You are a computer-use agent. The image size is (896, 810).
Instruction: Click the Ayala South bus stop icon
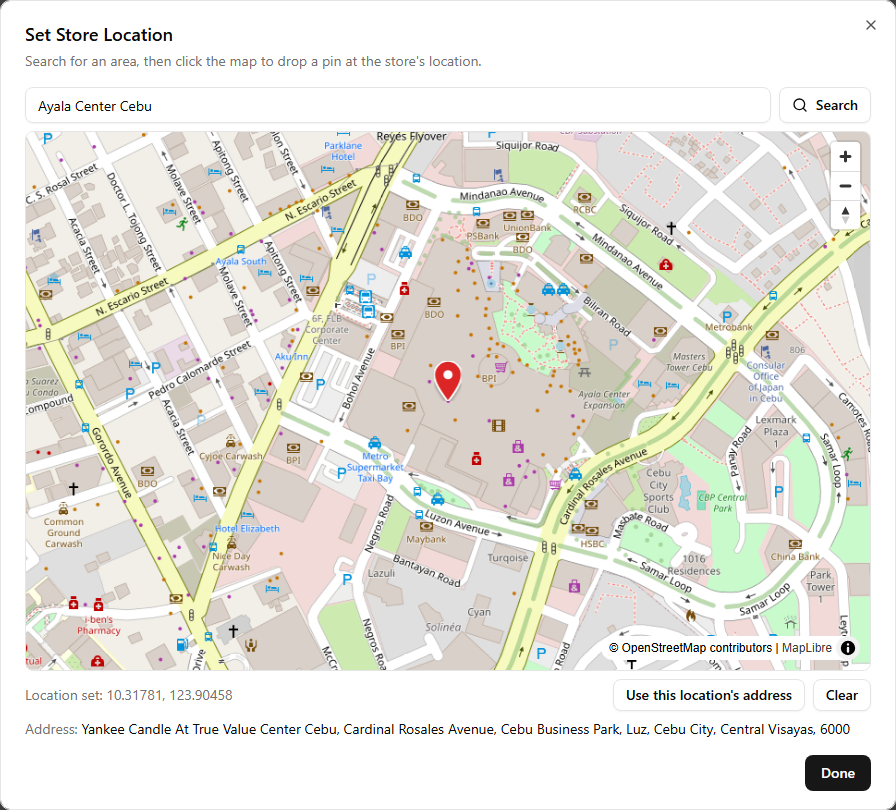[241, 250]
